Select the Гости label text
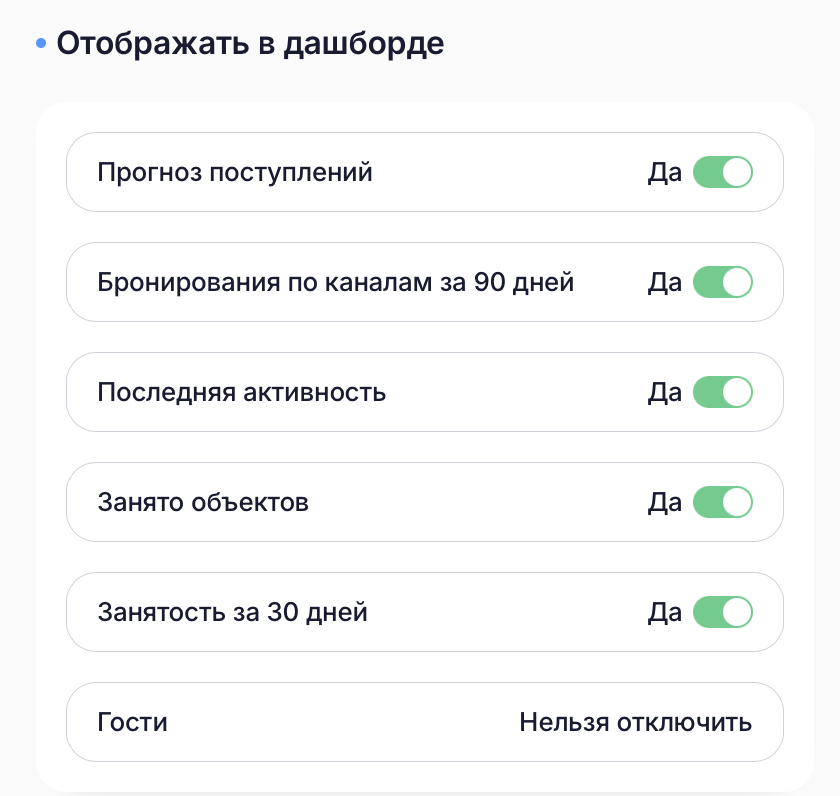 [132, 722]
